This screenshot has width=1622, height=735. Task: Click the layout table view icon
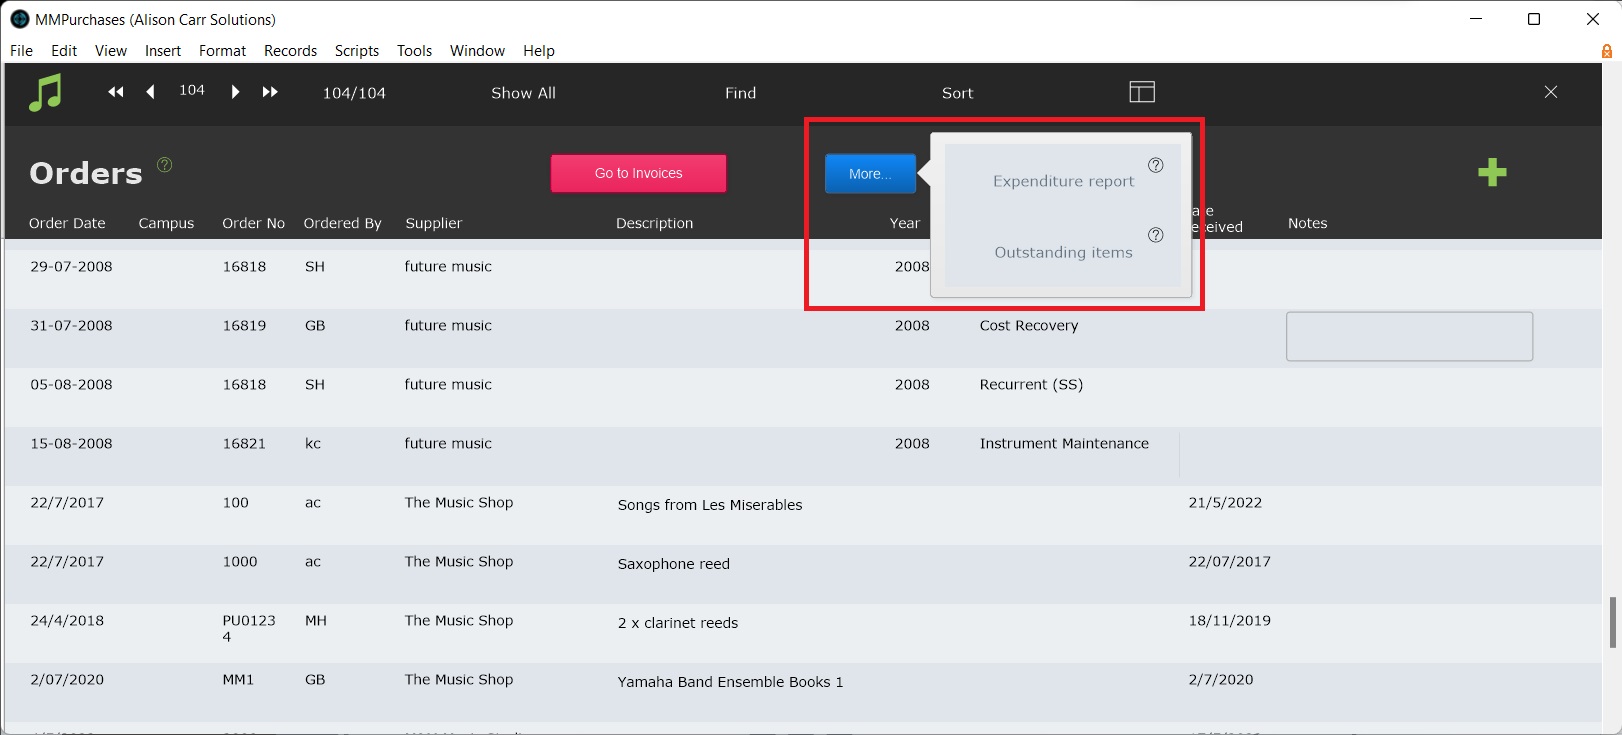tap(1142, 92)
